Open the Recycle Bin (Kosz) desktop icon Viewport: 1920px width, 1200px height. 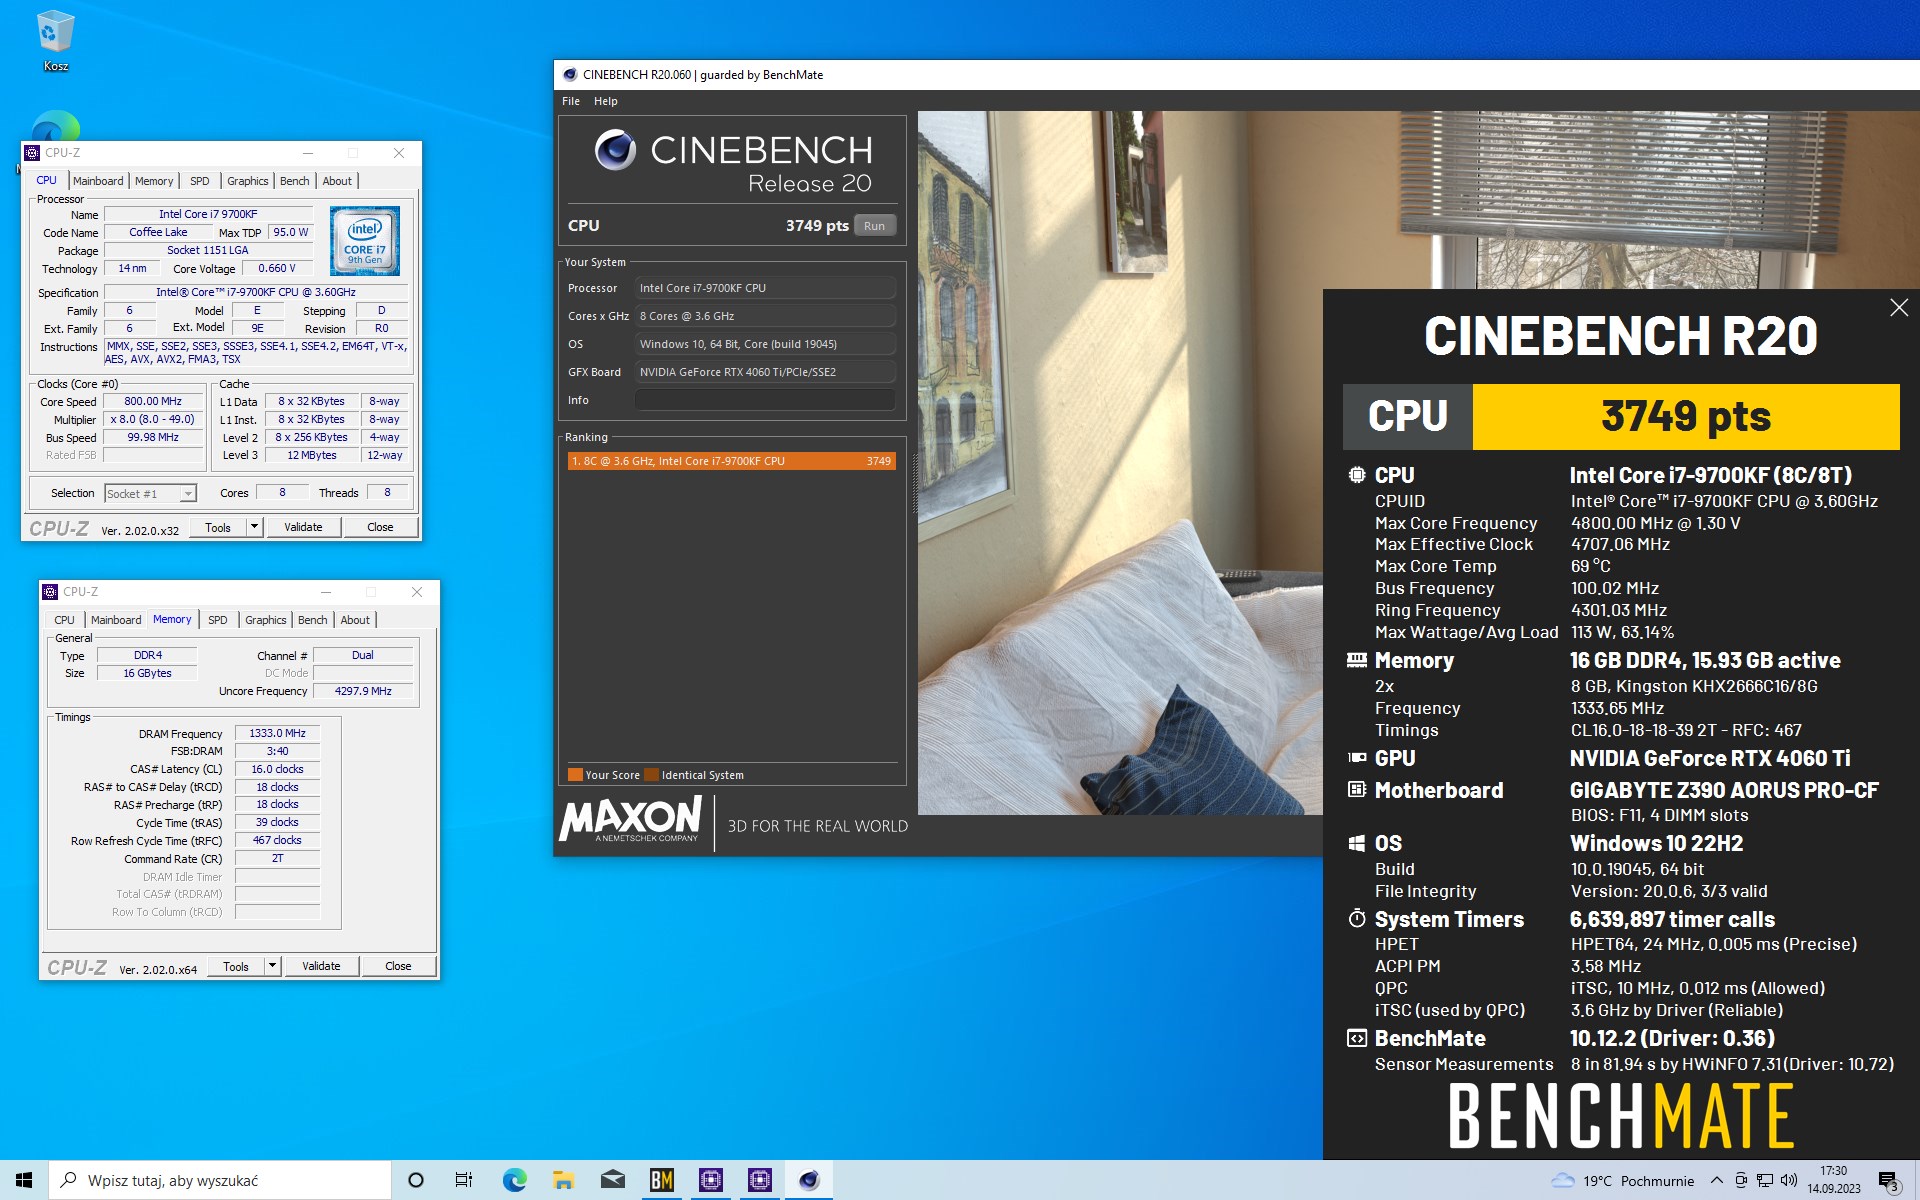(x=55, y=40)
